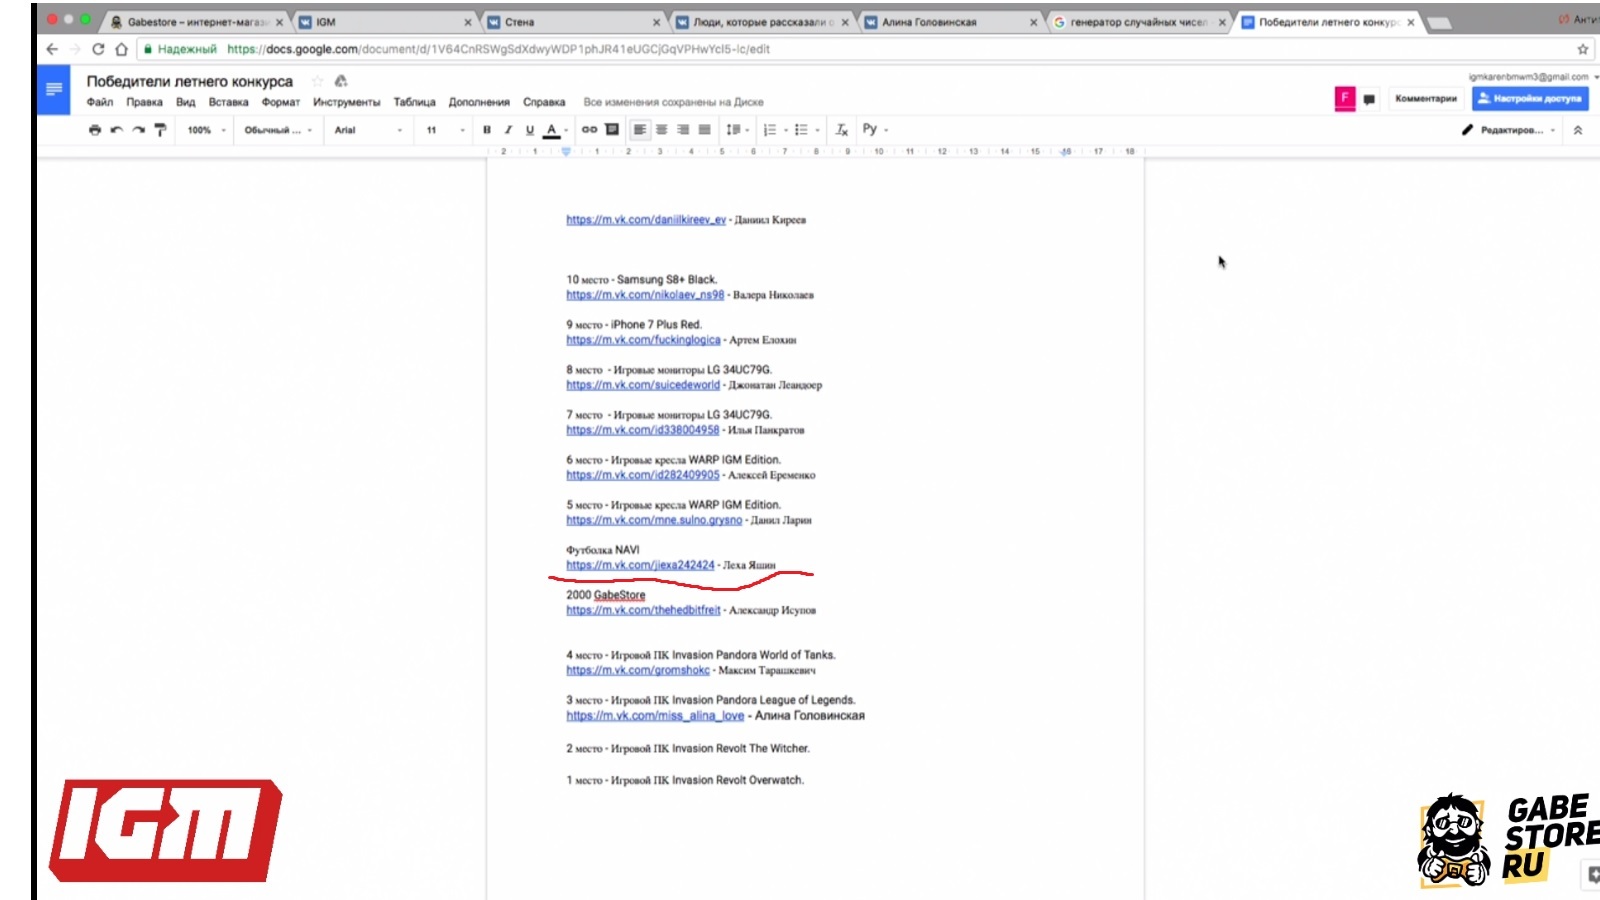This screenshot has width=1600, height=900.
Task: Open link m.vk.com/daniilkireev_ev
Action: point(646,220)
